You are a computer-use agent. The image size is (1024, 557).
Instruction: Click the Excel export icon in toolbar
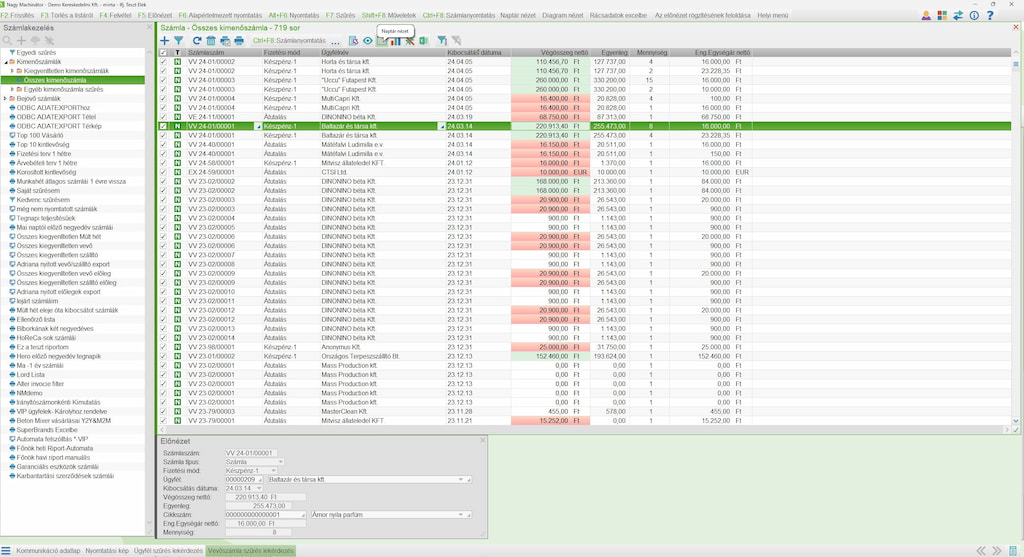[x=424, y=41]
